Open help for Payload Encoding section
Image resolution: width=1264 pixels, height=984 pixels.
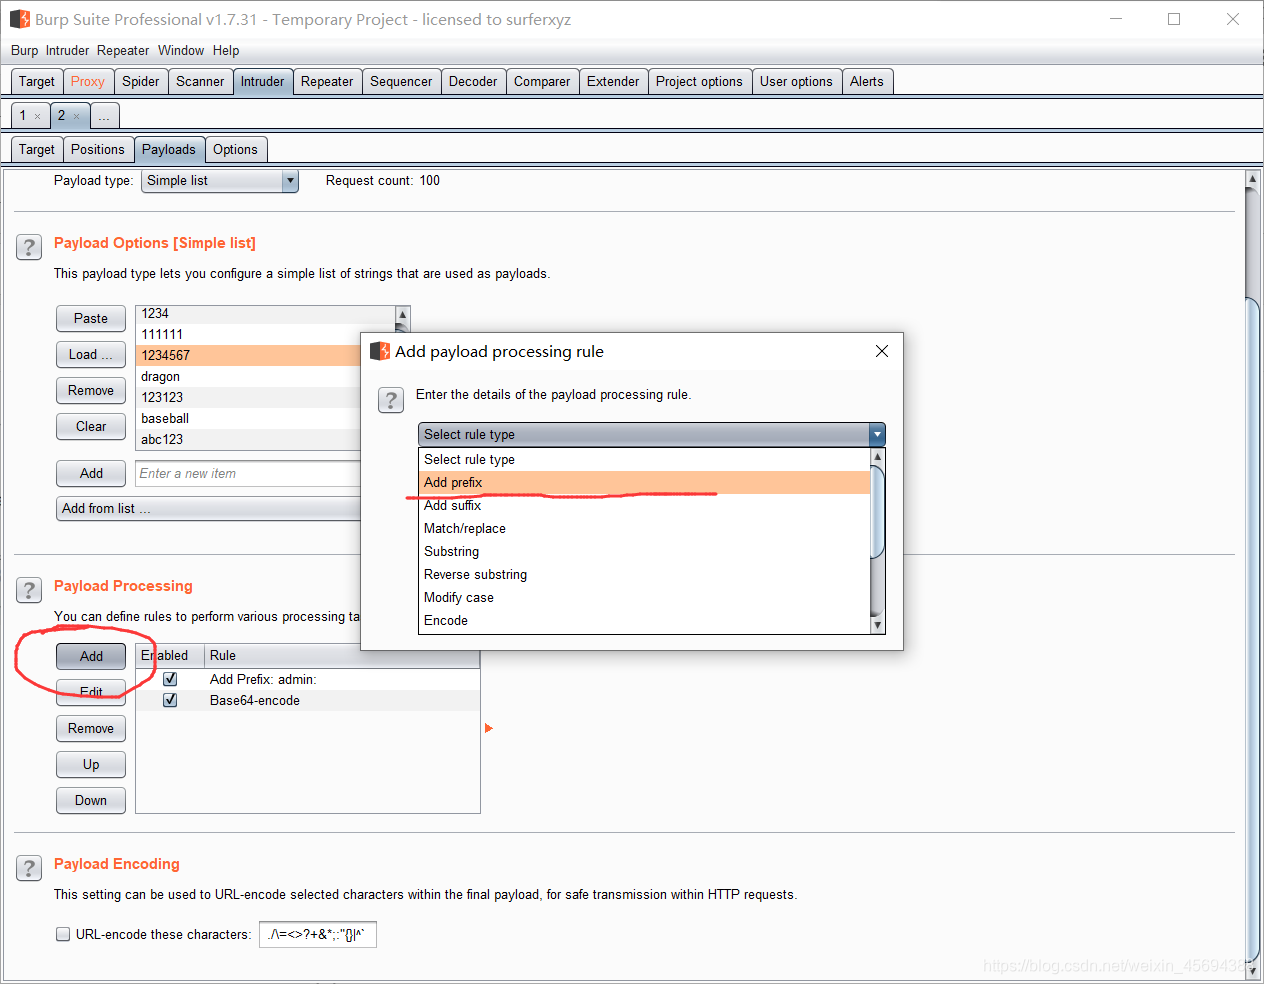pyautogui.click(x=29, y=868)
